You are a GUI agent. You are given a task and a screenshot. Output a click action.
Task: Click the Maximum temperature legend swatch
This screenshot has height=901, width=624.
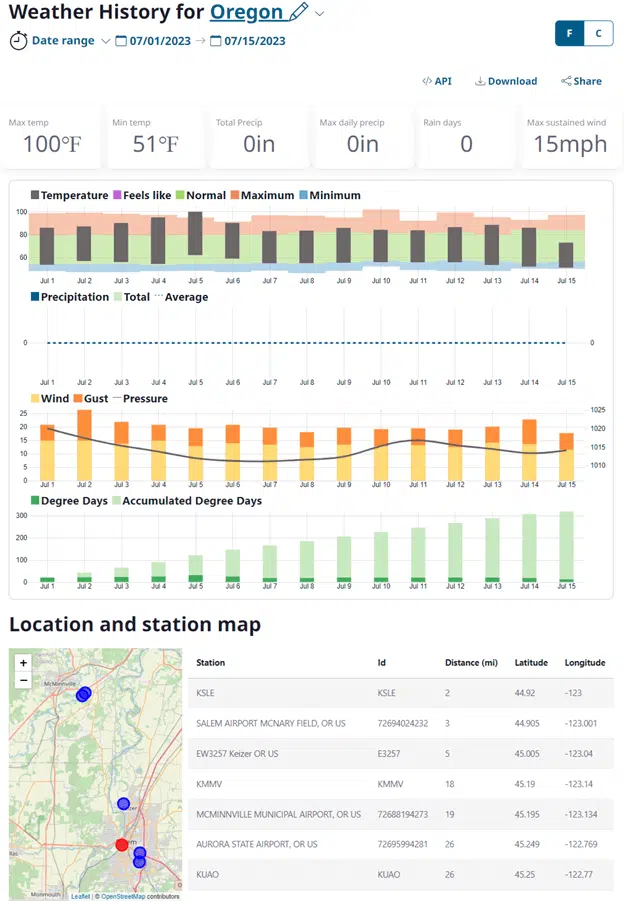pyautogui.click(x=235, y=195)
